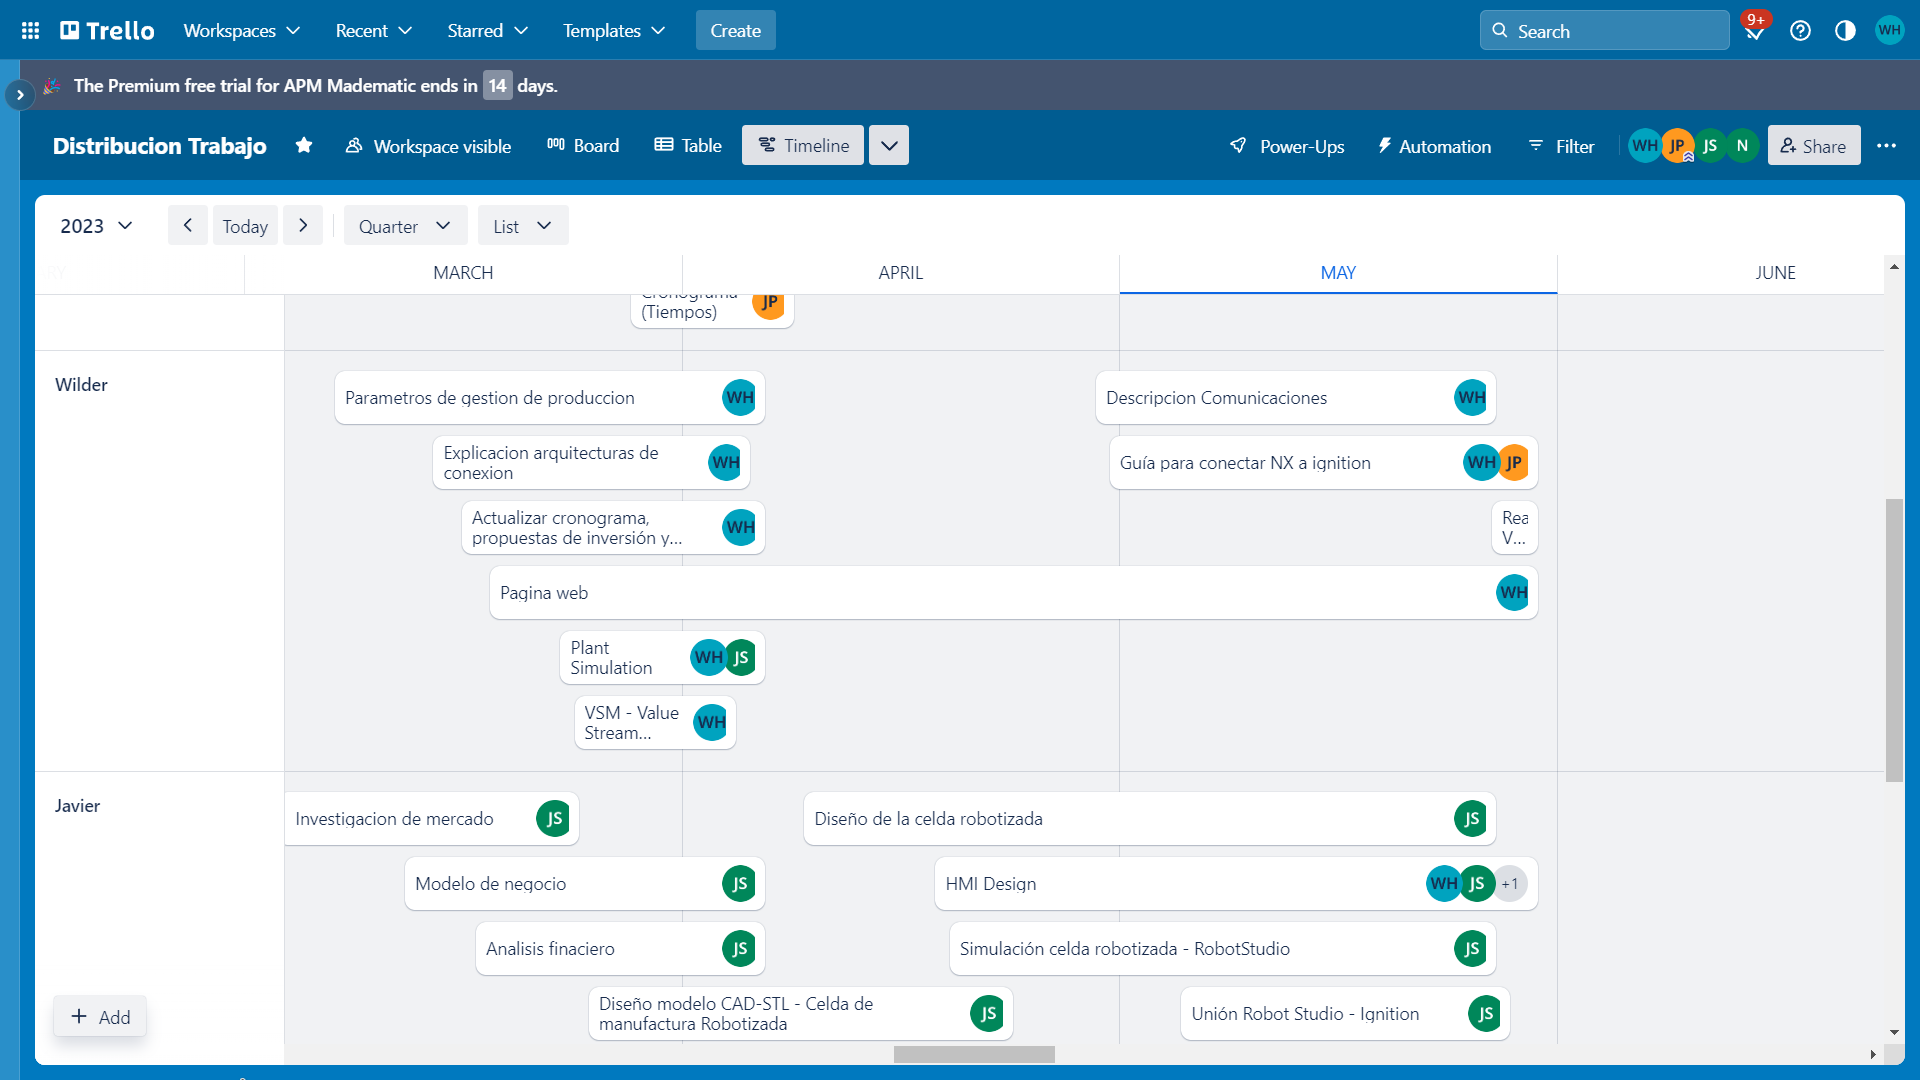
Task: Go to next period arrow
Action: (303, 226)
